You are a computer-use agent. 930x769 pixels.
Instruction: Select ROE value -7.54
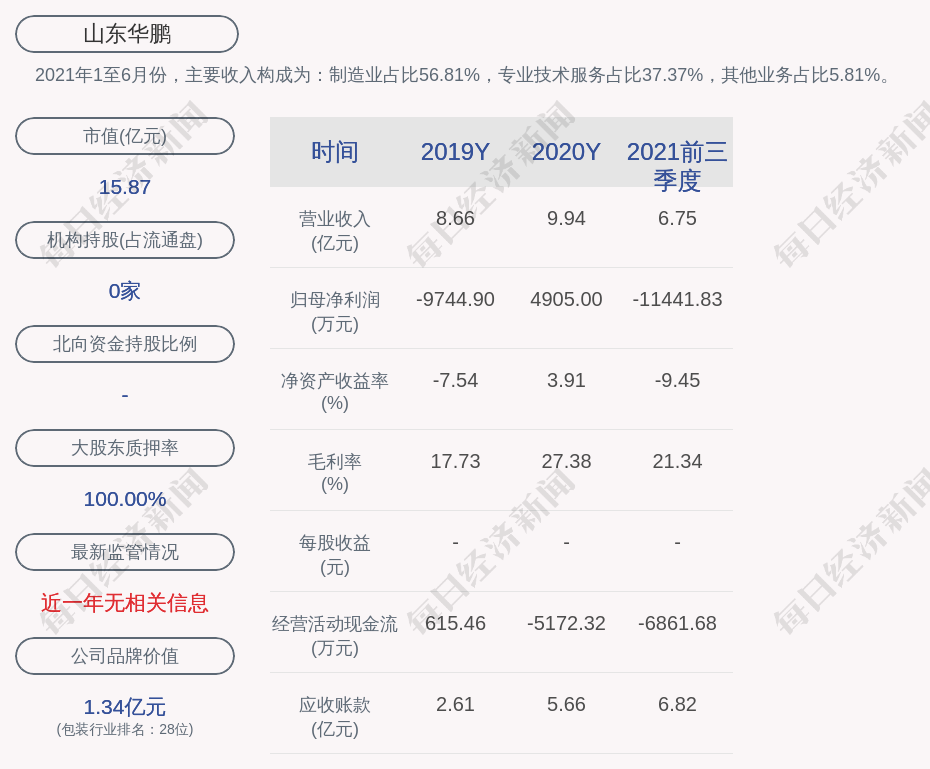coord(455,380)
